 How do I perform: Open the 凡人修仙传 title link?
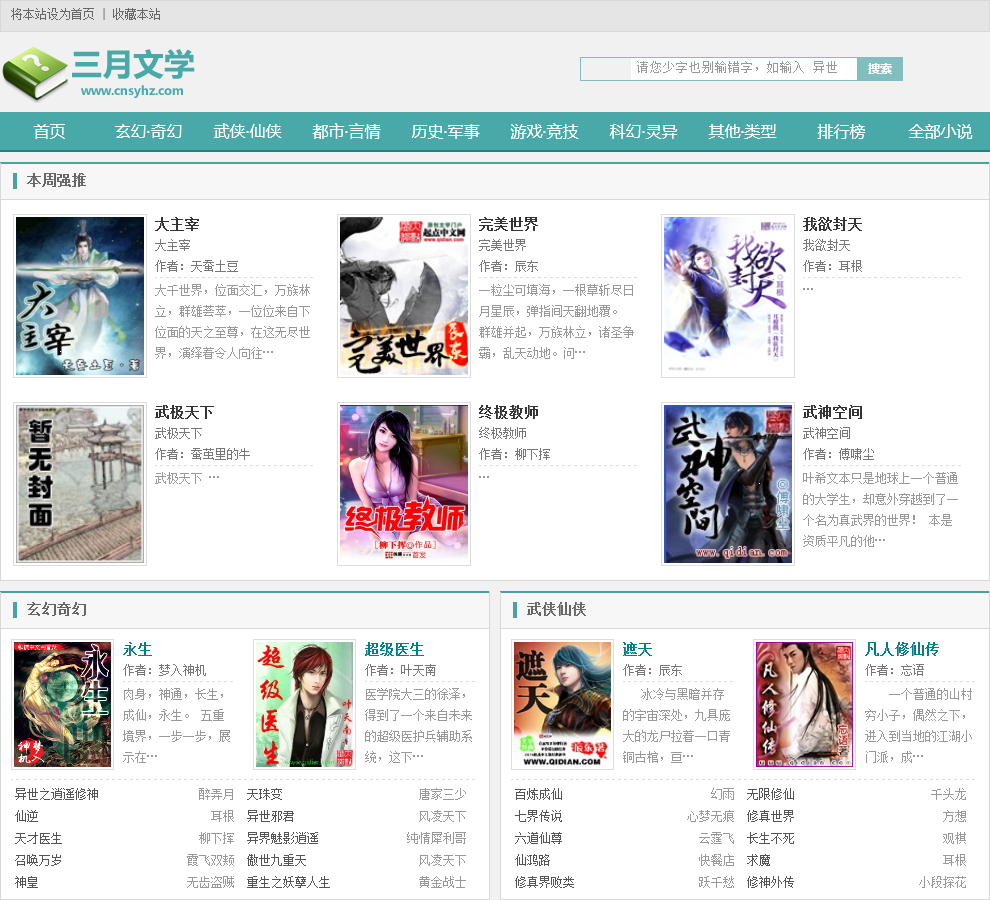tap(902, 649)
